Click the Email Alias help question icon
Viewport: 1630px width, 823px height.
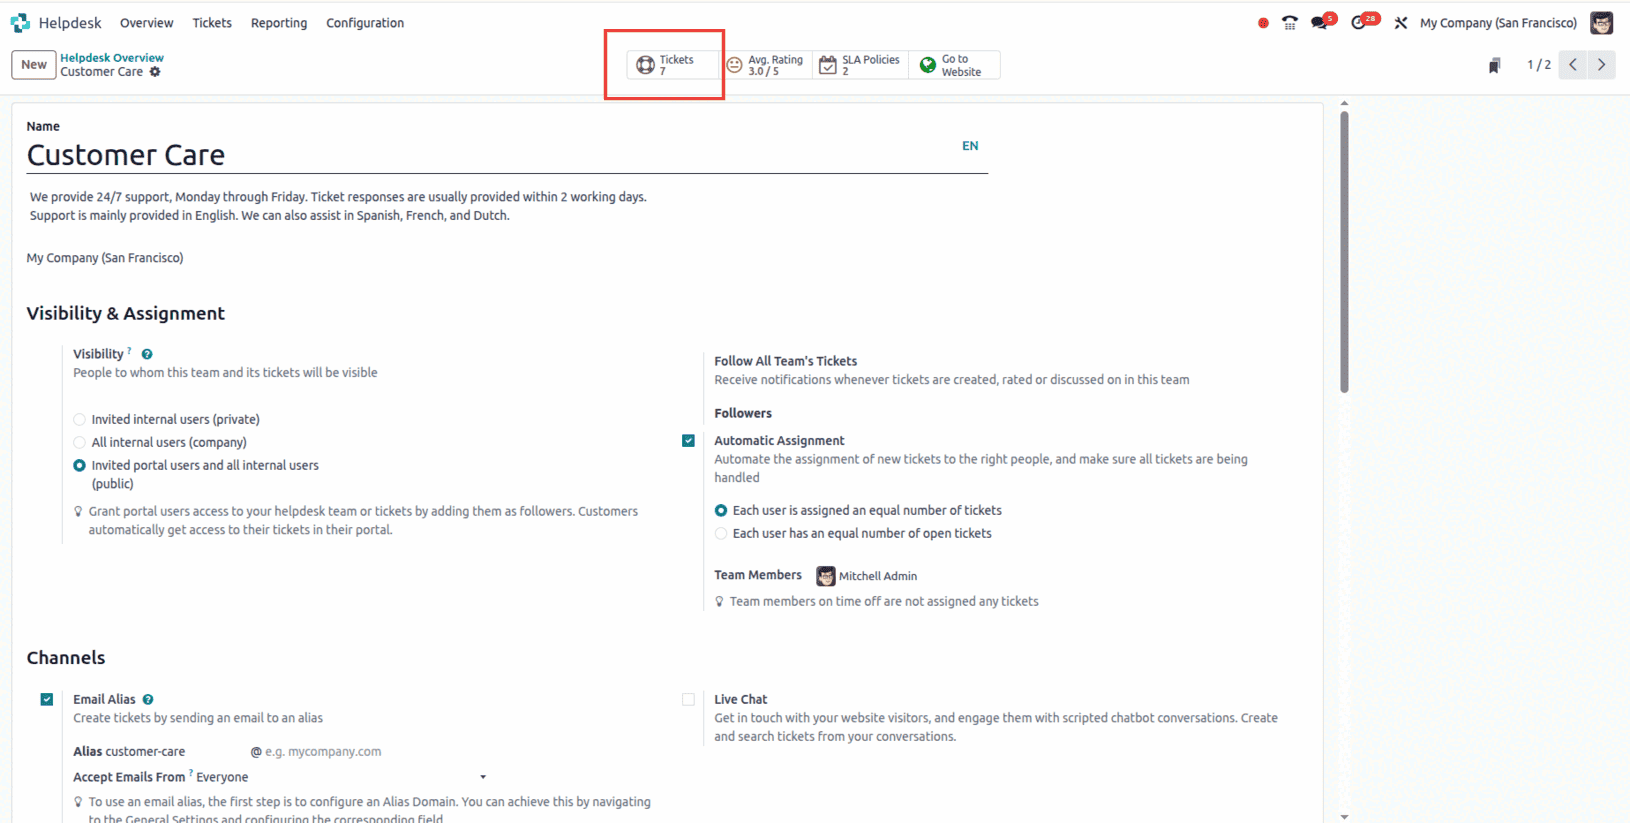click(x=148, y=700)
